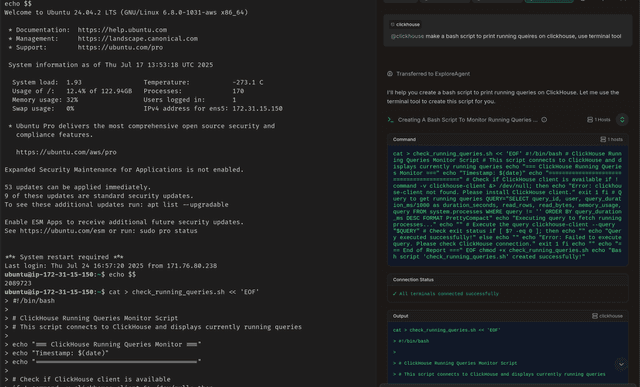Click the IPv4 address 172.31.15.150 value

[x=257, y=109]
